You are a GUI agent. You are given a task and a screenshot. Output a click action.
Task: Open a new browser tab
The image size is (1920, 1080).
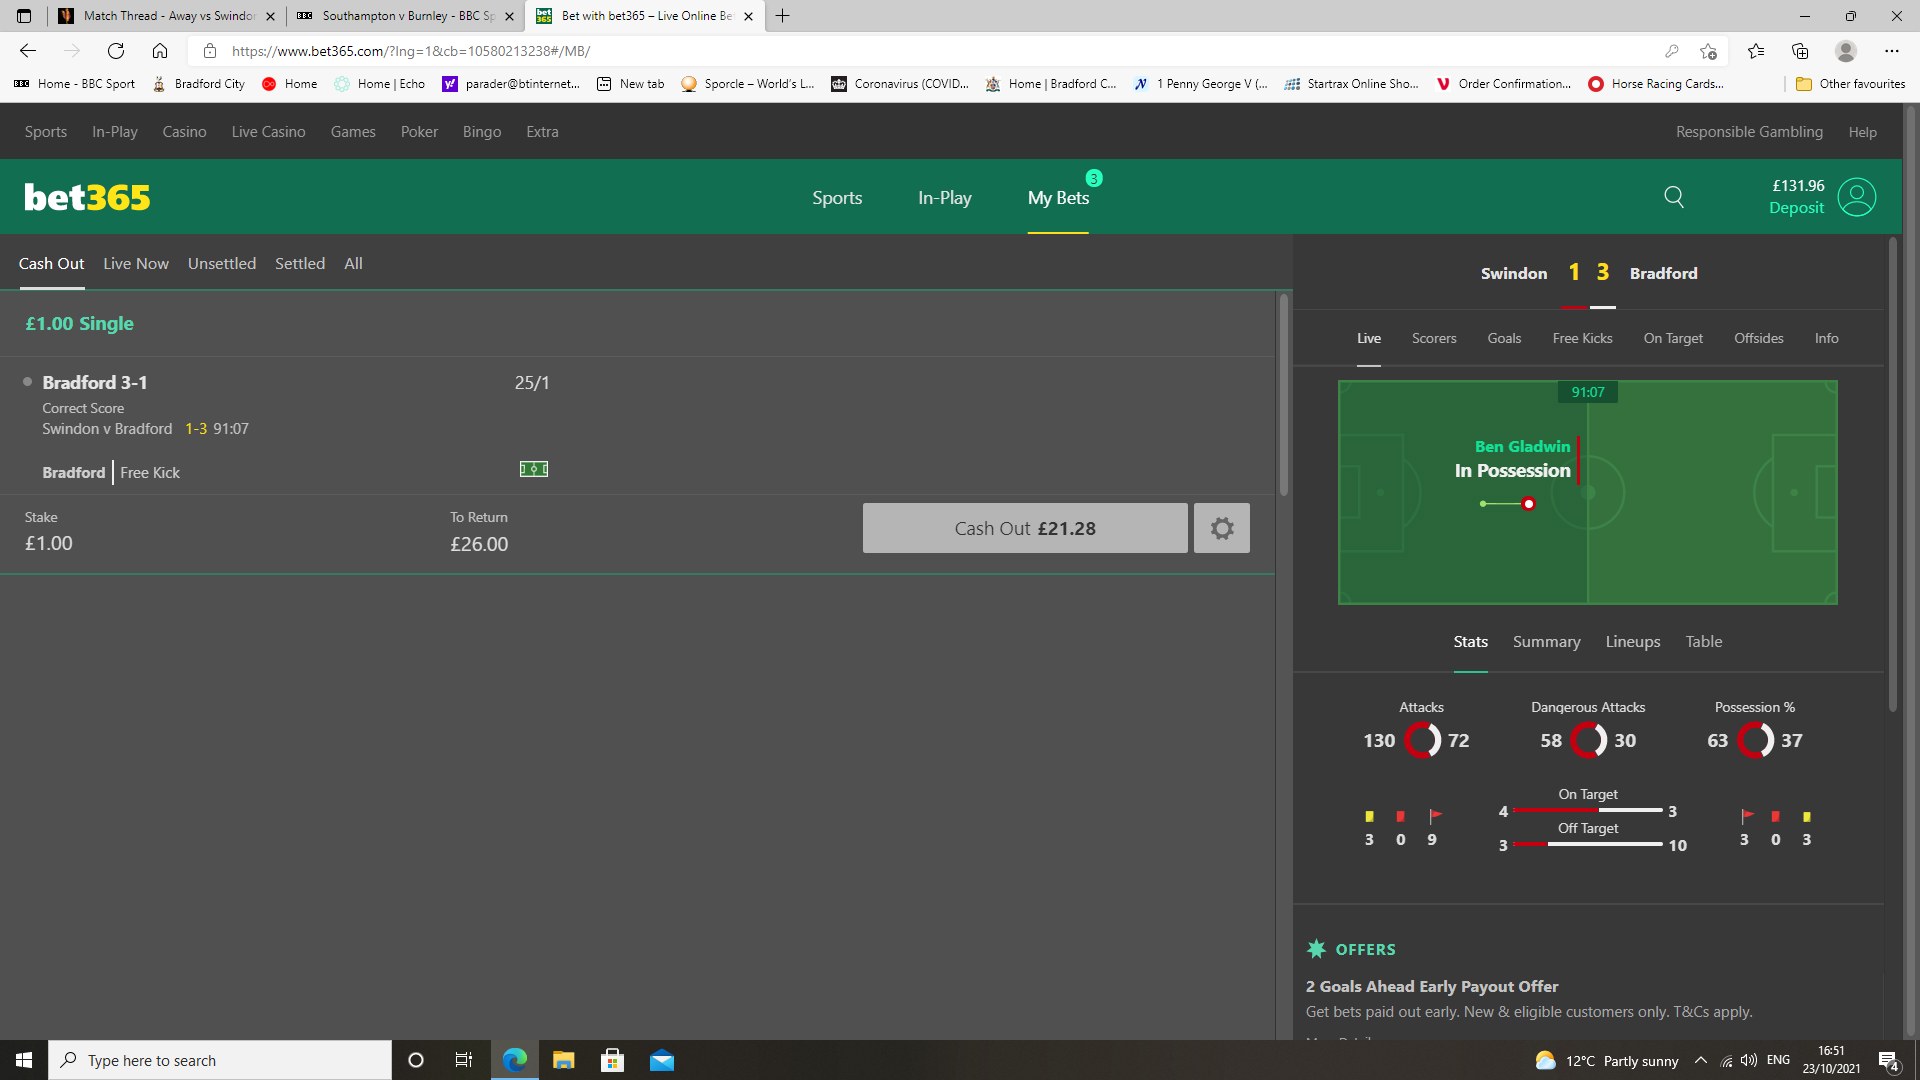pos(783,16)
